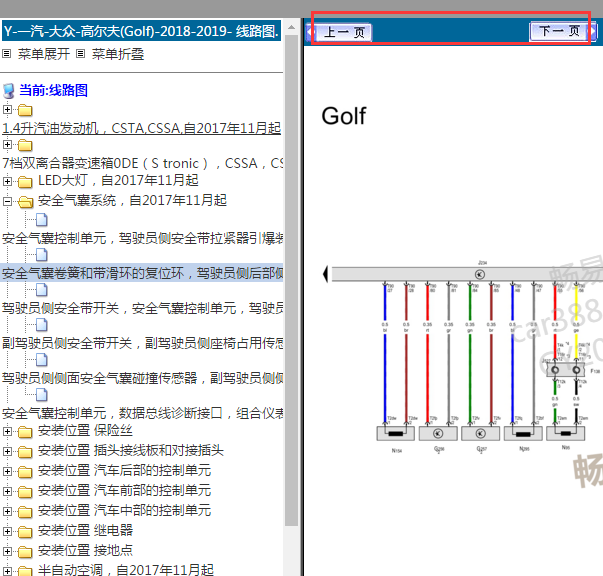Open the LED大灯，自2017年11月起 entry
This screenshot has width=603, height=576.
pos(118,180)
